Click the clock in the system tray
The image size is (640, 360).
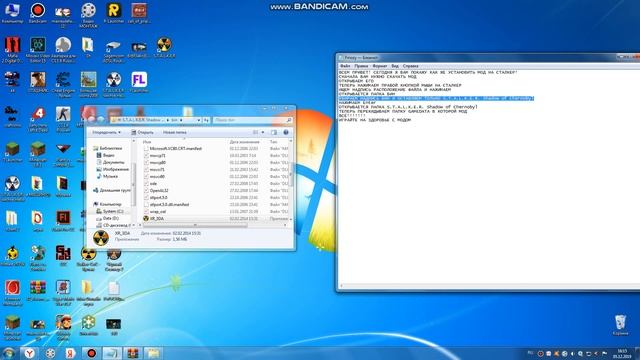click(622, 353)
